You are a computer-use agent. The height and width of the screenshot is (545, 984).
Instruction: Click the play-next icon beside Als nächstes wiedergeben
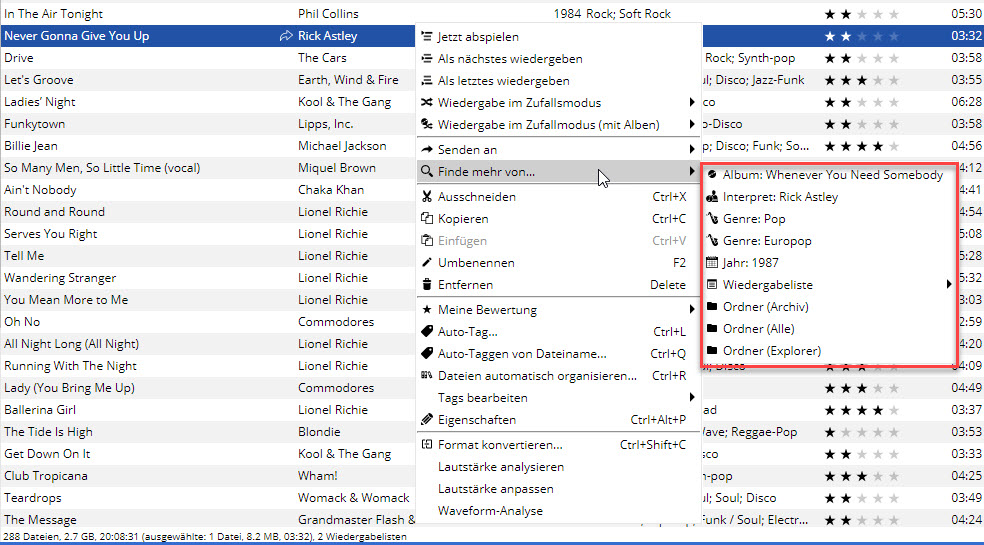click(427, 59)
